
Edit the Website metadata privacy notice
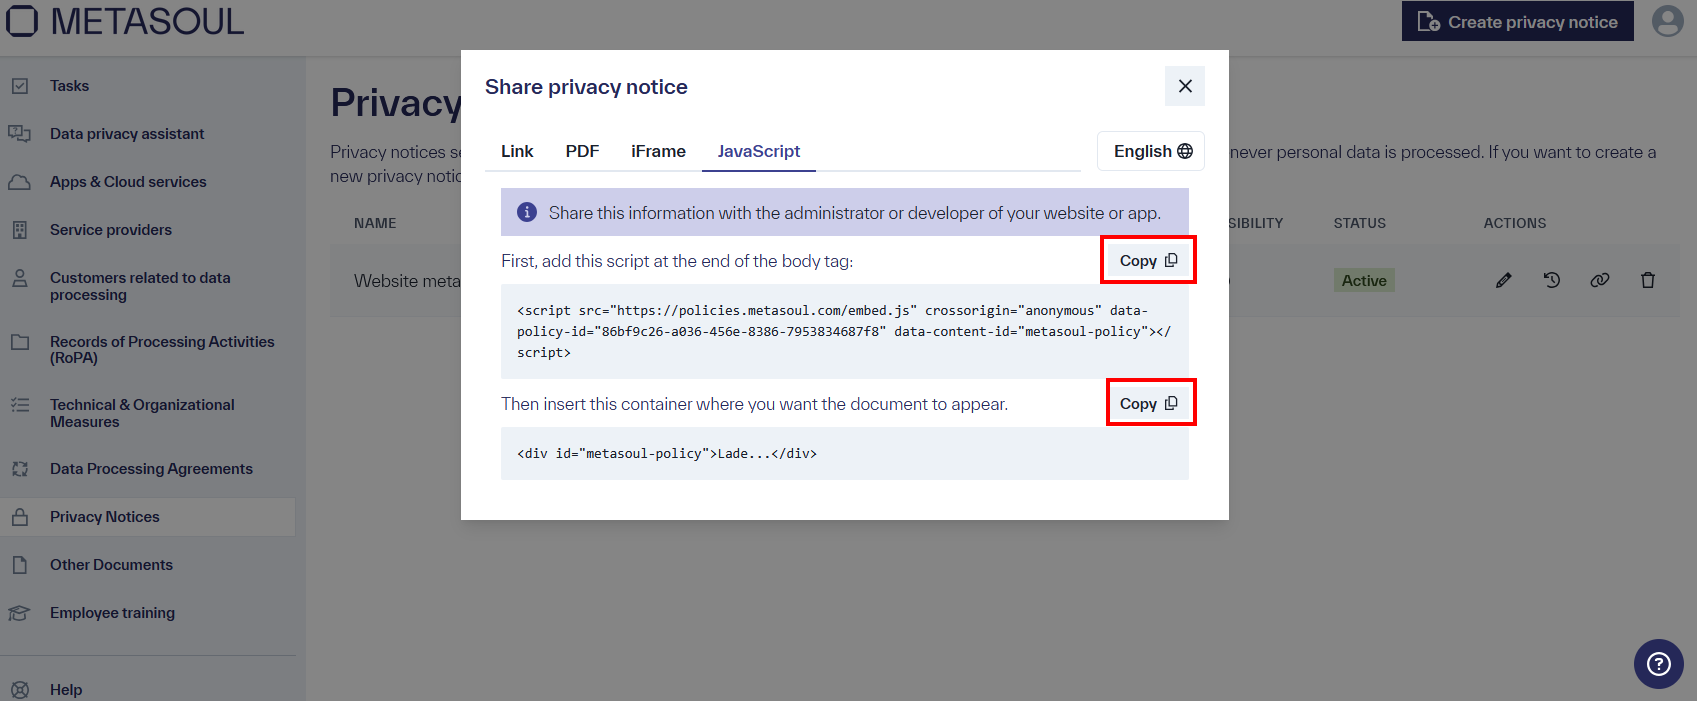pos(1503,280)
